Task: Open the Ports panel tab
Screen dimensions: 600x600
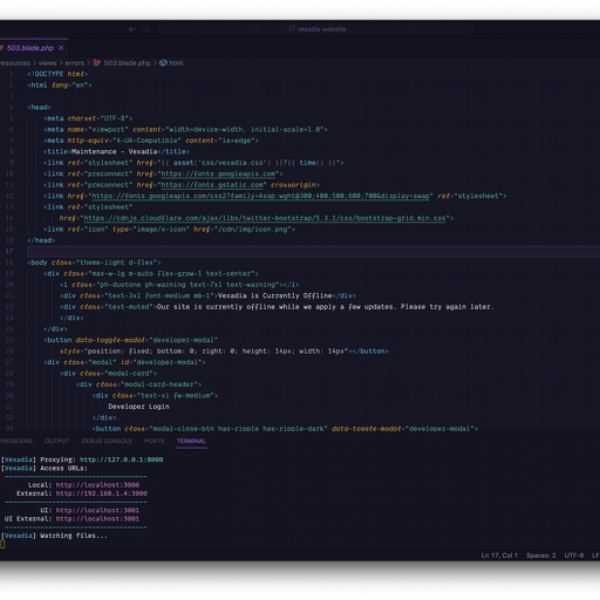Action: point(154,441)
